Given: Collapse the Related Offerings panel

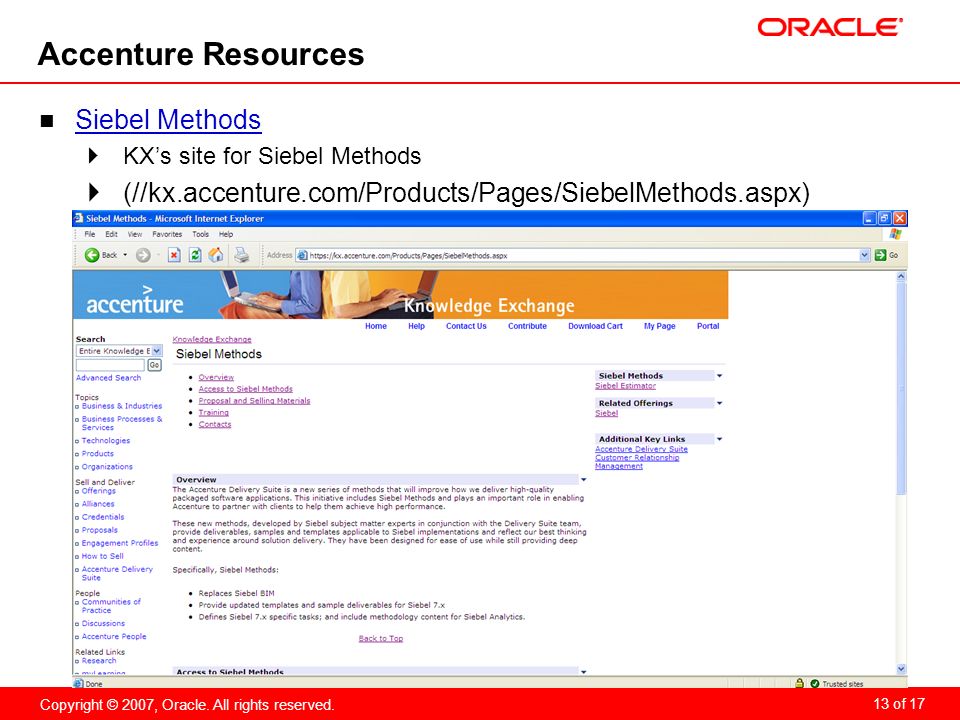Looking at the screenshot, I should tap(719, 403).
